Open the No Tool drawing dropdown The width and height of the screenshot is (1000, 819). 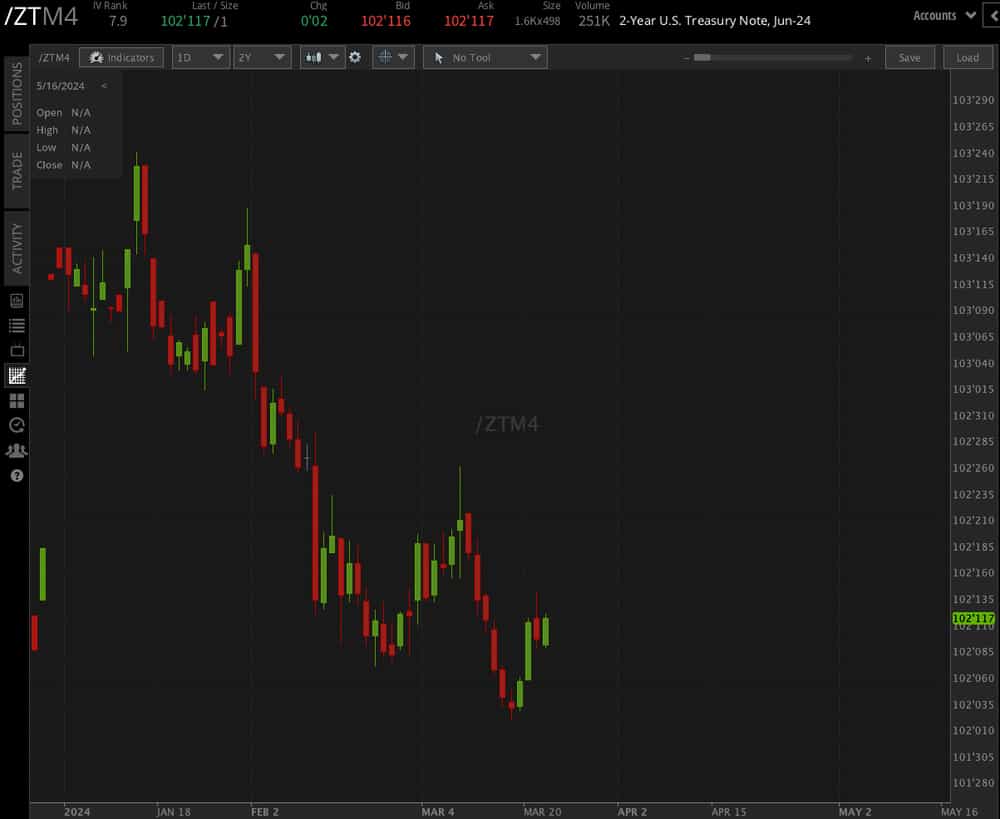coord(485,57)
